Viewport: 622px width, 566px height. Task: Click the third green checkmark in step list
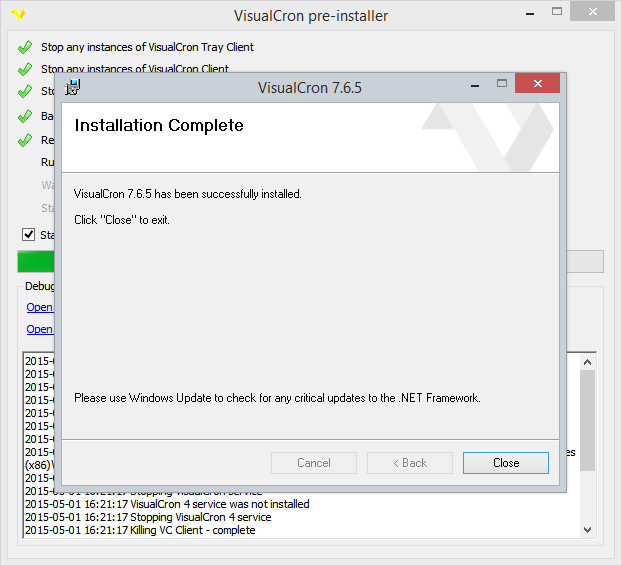pyautogui.click(x=25, y=92)
